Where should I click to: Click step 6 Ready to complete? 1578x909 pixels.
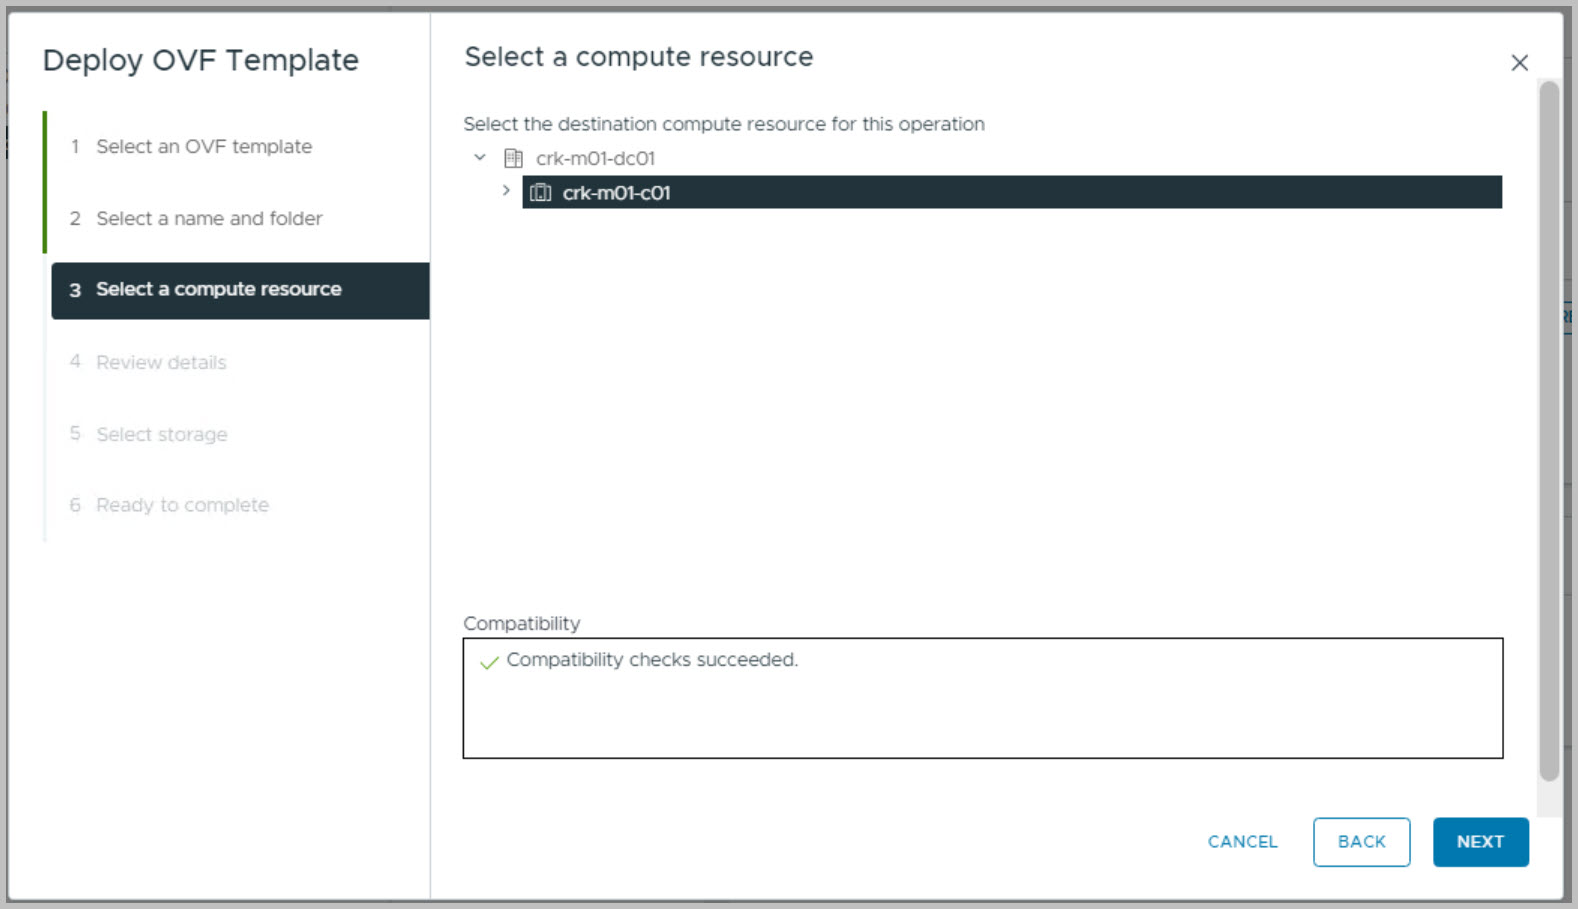point(182,505)
